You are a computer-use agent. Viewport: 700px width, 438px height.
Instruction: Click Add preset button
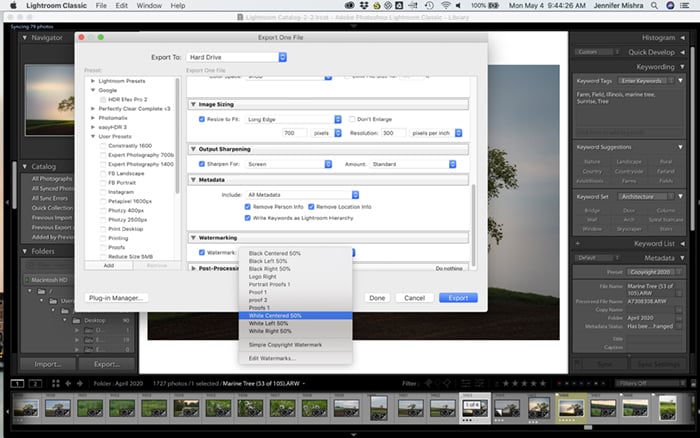click(109, 265)
